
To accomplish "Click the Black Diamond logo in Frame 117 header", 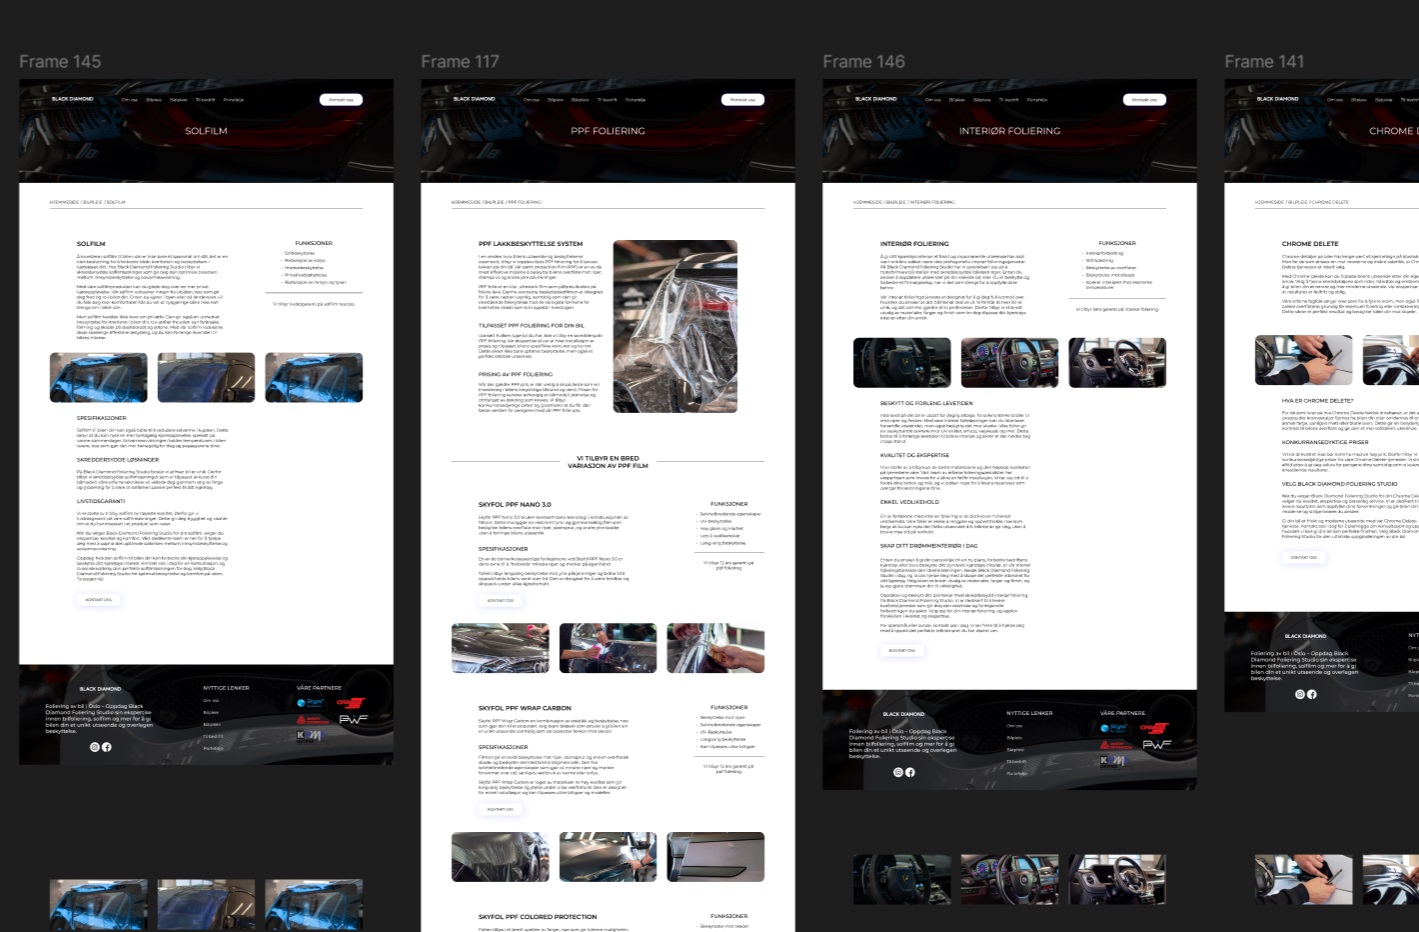I will (x=474, y=99).
